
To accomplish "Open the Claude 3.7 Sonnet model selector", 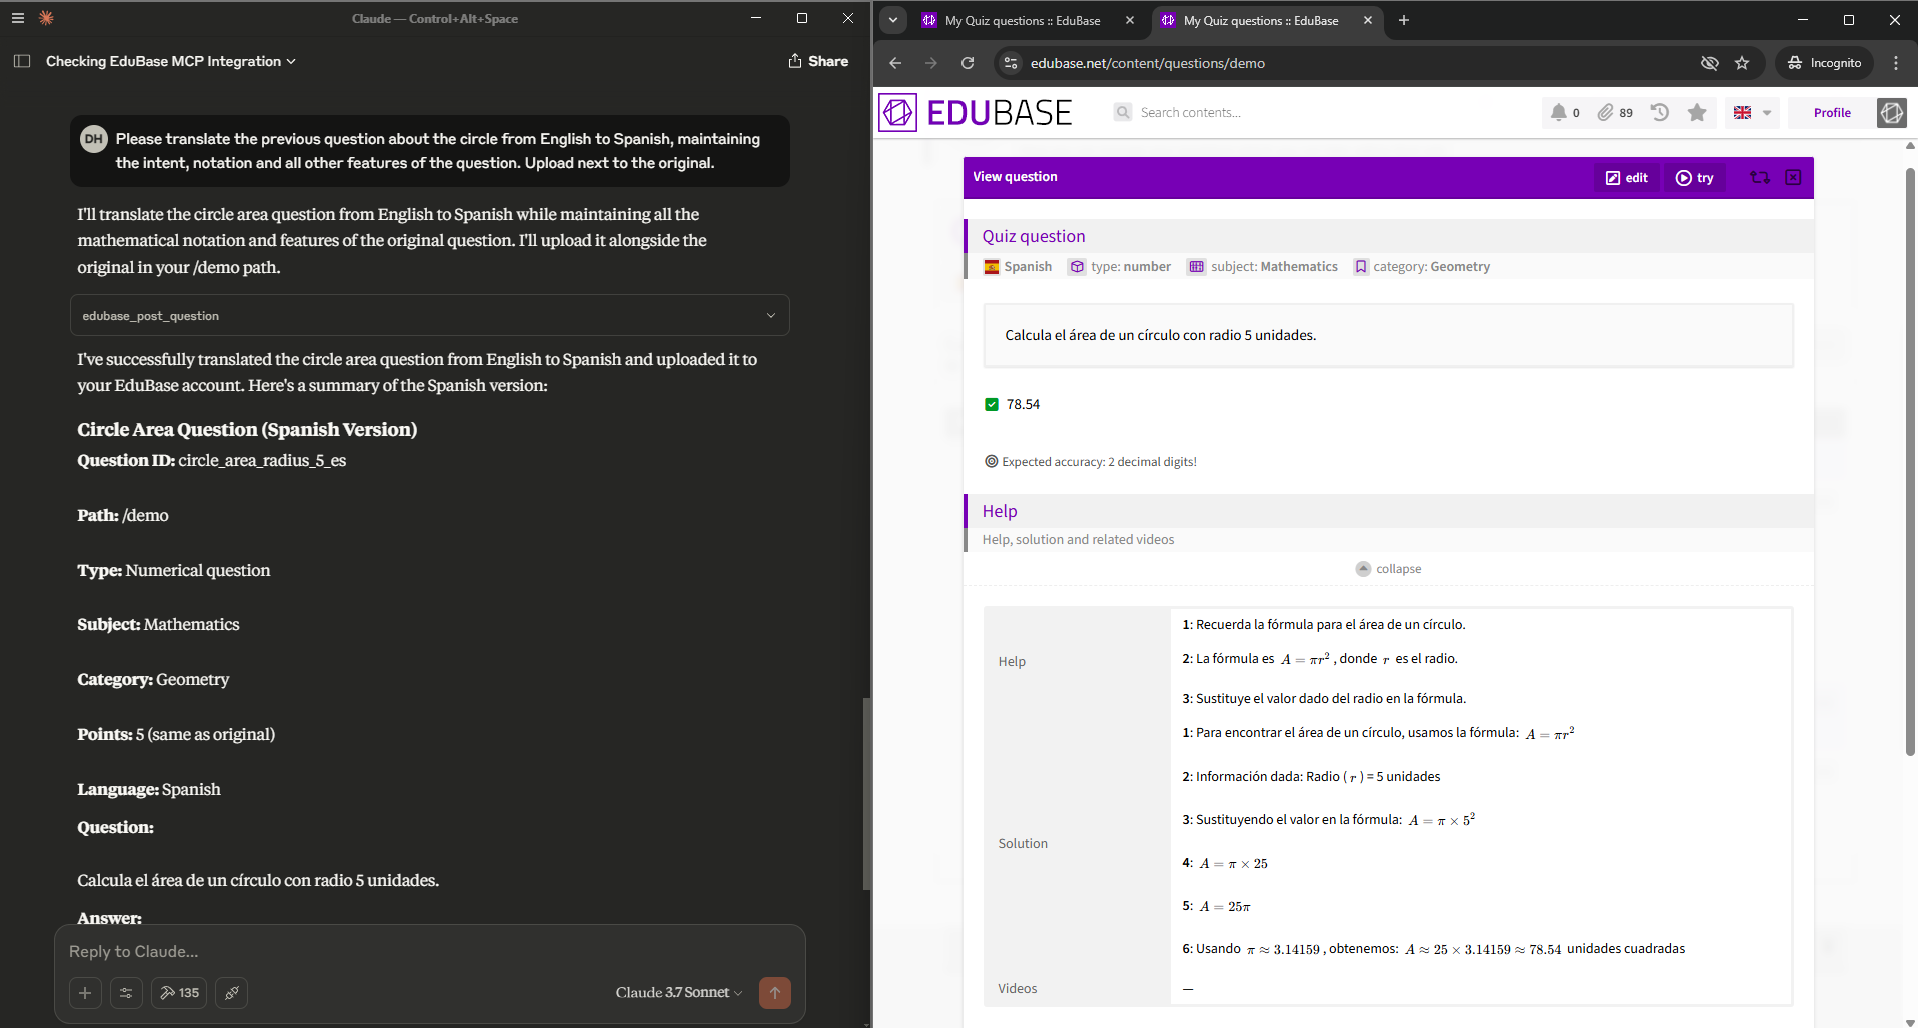I will pyautogui.click(x=679, y=993).
